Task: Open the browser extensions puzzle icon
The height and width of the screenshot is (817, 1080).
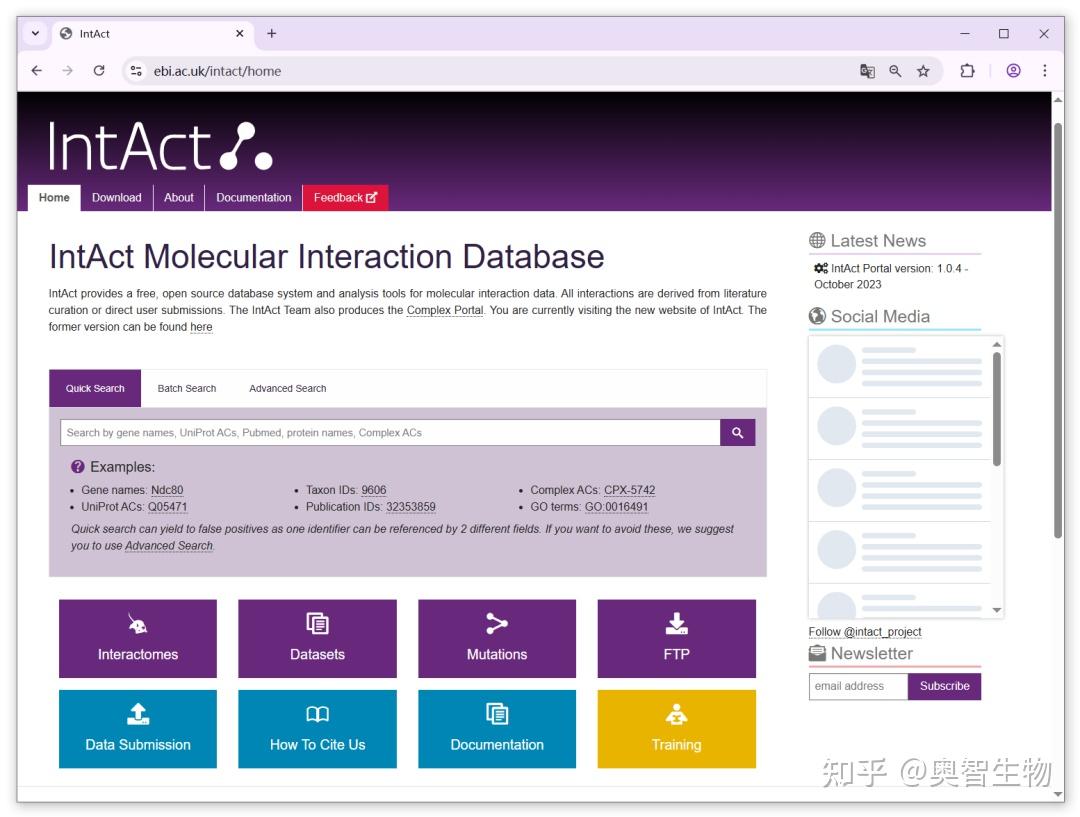Action: pyautogui.click(x=967, y=71)
